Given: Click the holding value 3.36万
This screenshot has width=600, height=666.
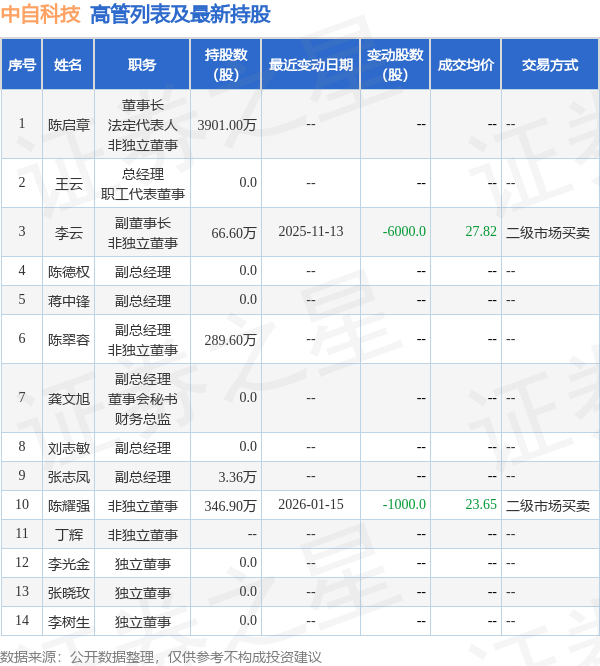Looking at the screenshot, I should point(237,477).
